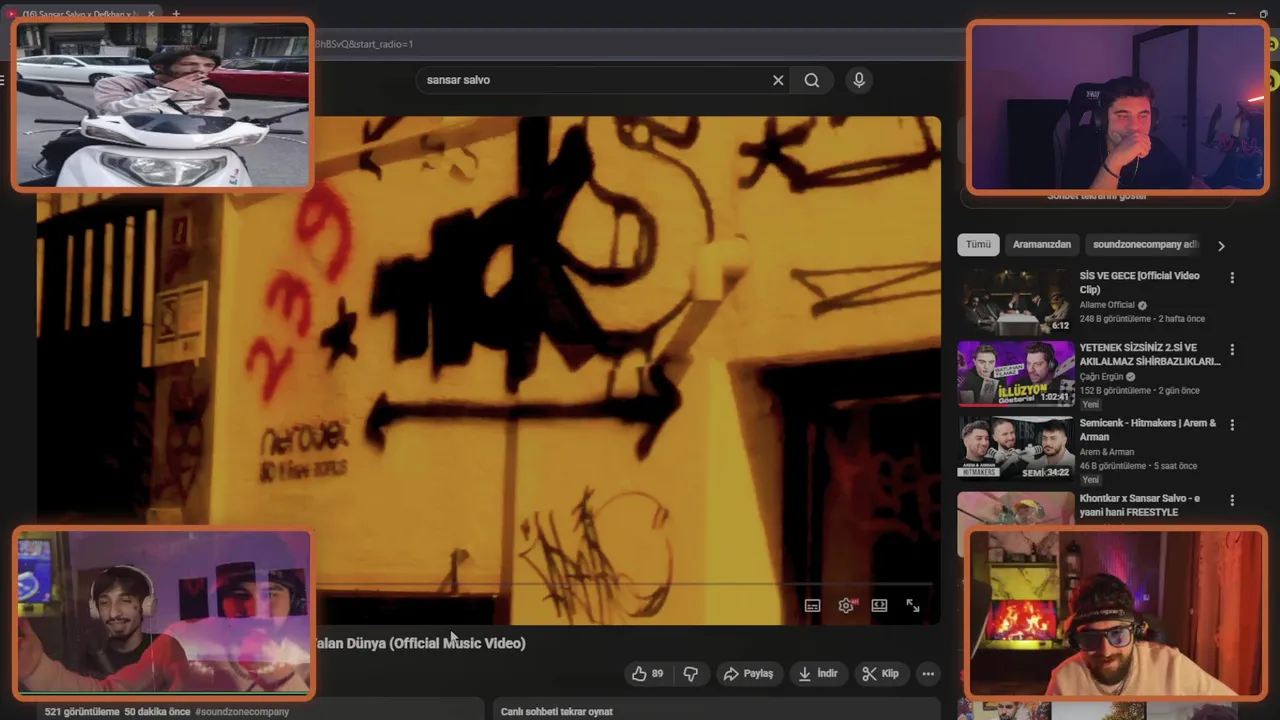
Task: Maximize or restore the browser window
Action: click(x=1265, y=14)
